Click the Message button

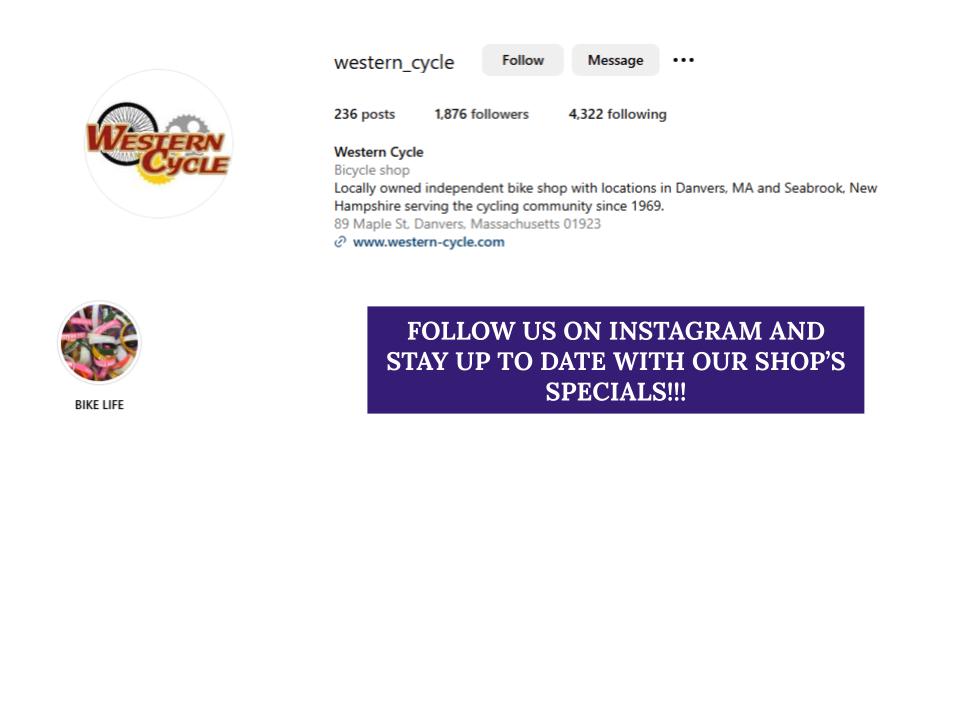click(615, 60)
